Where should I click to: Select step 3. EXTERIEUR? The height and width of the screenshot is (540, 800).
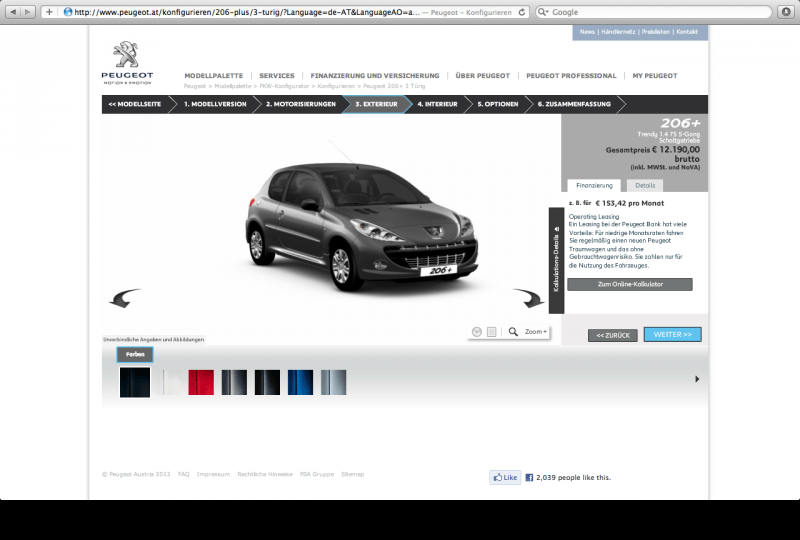pos(377,104)
